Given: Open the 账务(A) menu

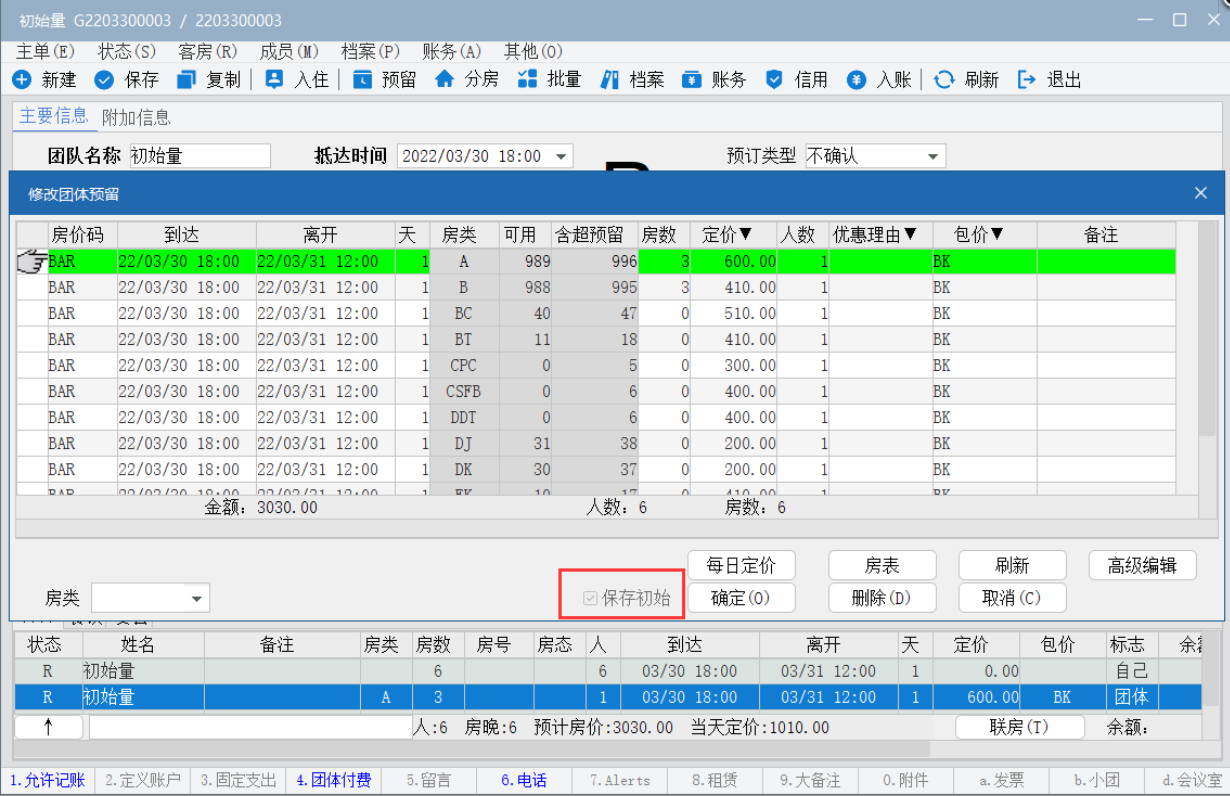Looking at the screenshot, I should (452, 52).
